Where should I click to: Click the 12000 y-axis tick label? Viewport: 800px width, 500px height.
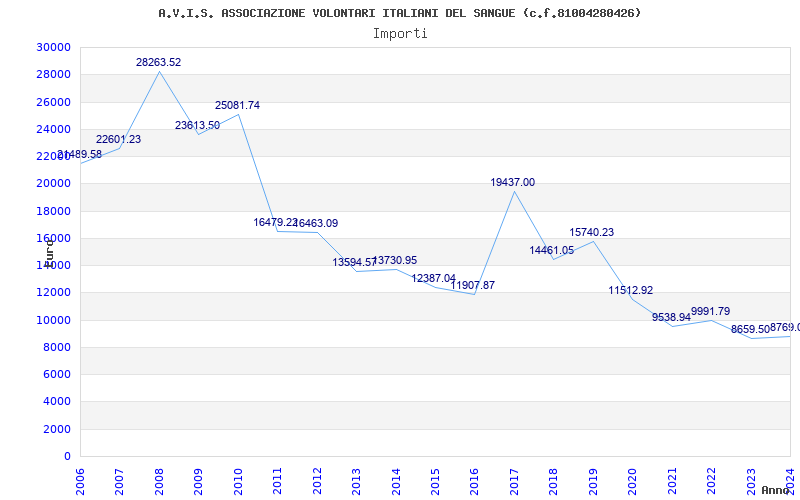point(54,293)
